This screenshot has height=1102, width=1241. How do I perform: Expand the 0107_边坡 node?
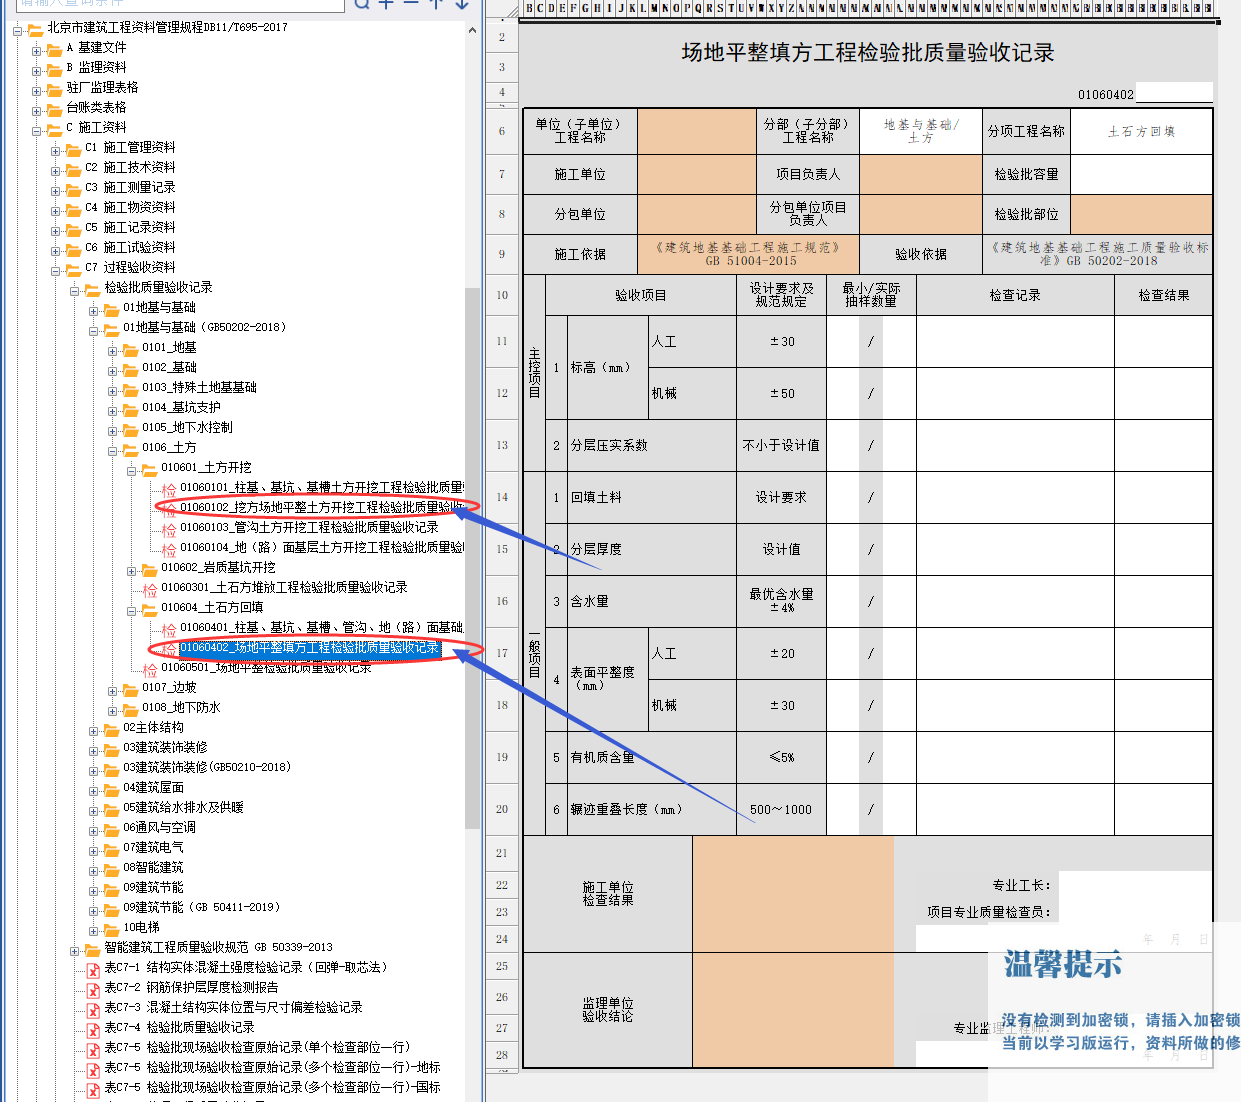pyautogui.click(x=112, y=690)
